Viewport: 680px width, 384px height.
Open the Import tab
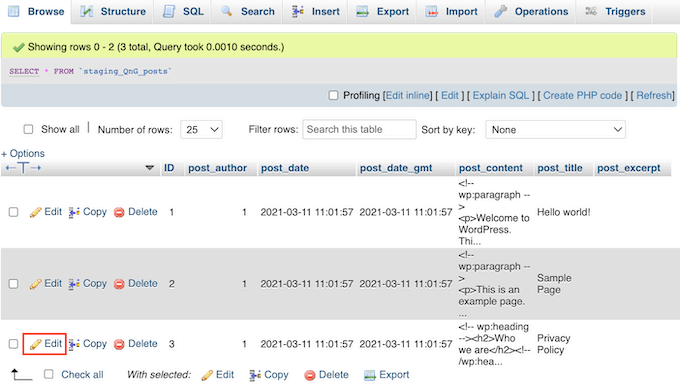click(451, 12)
